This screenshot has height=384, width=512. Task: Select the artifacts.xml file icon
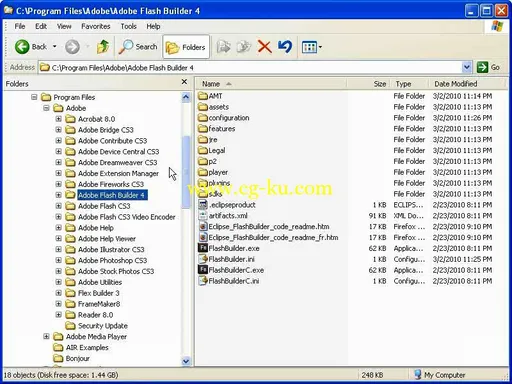pyautogui.click(x=203, y=216)
